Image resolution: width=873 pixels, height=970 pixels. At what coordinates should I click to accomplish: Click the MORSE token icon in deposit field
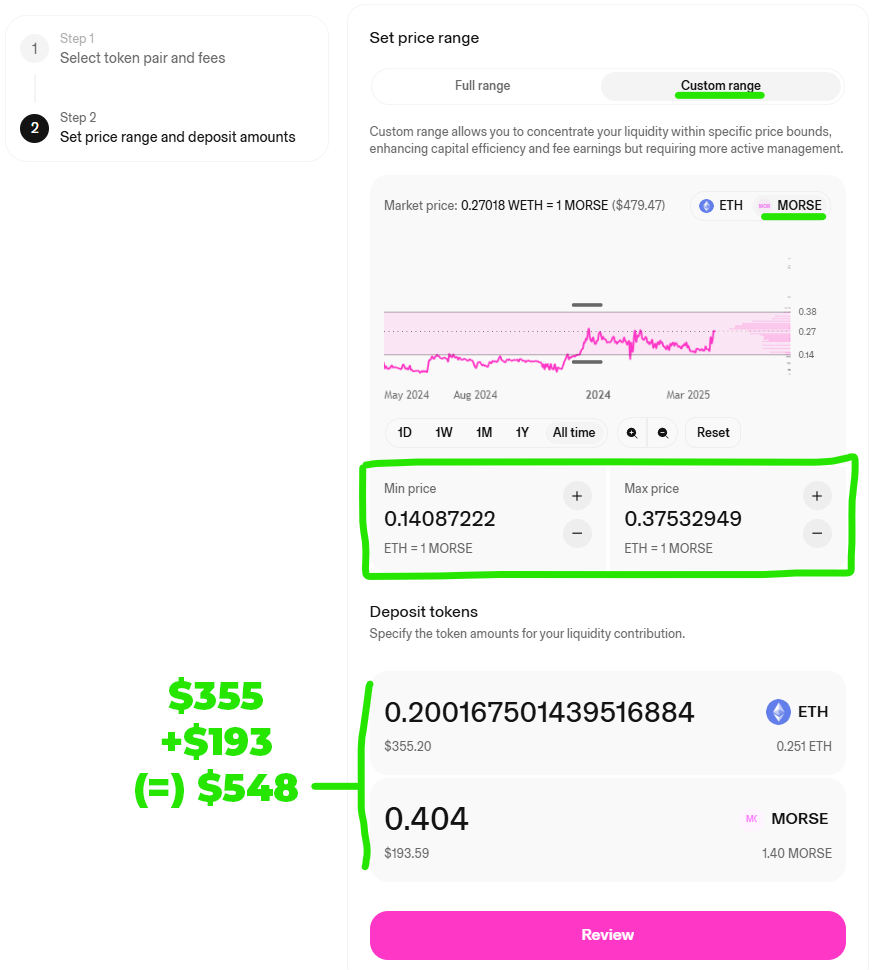(x=752, y=818)
